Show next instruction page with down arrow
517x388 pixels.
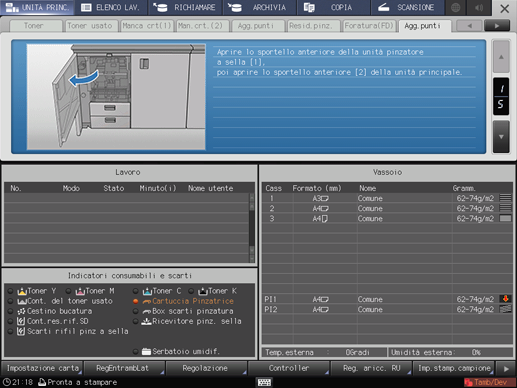click(501, 137)
